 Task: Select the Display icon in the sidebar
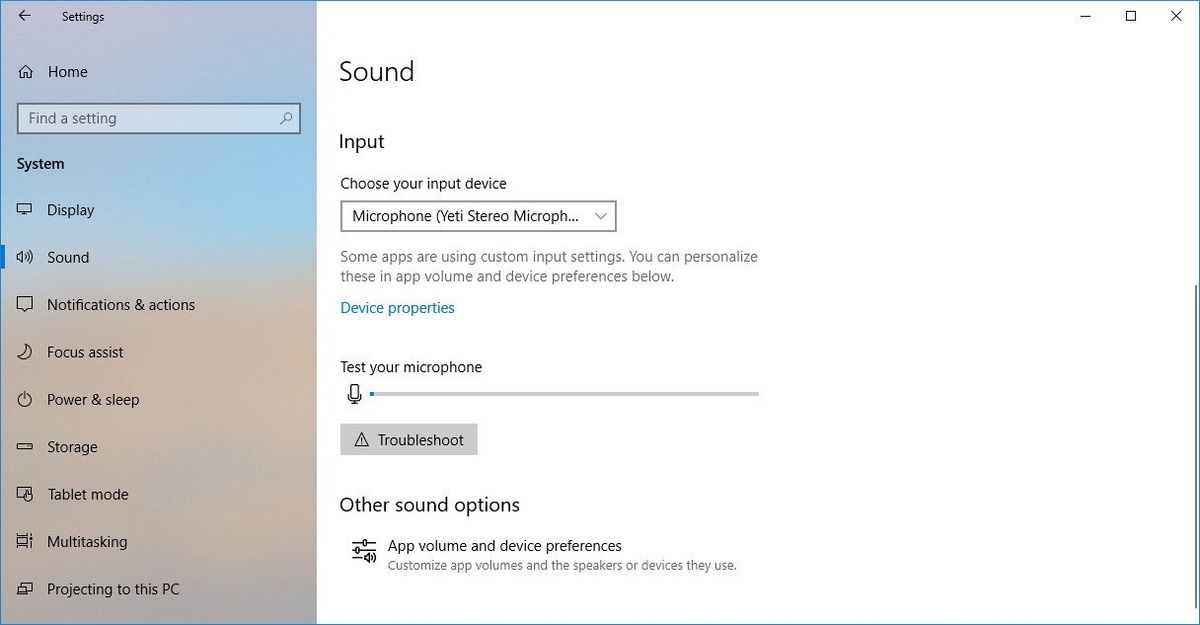[25, 210]
